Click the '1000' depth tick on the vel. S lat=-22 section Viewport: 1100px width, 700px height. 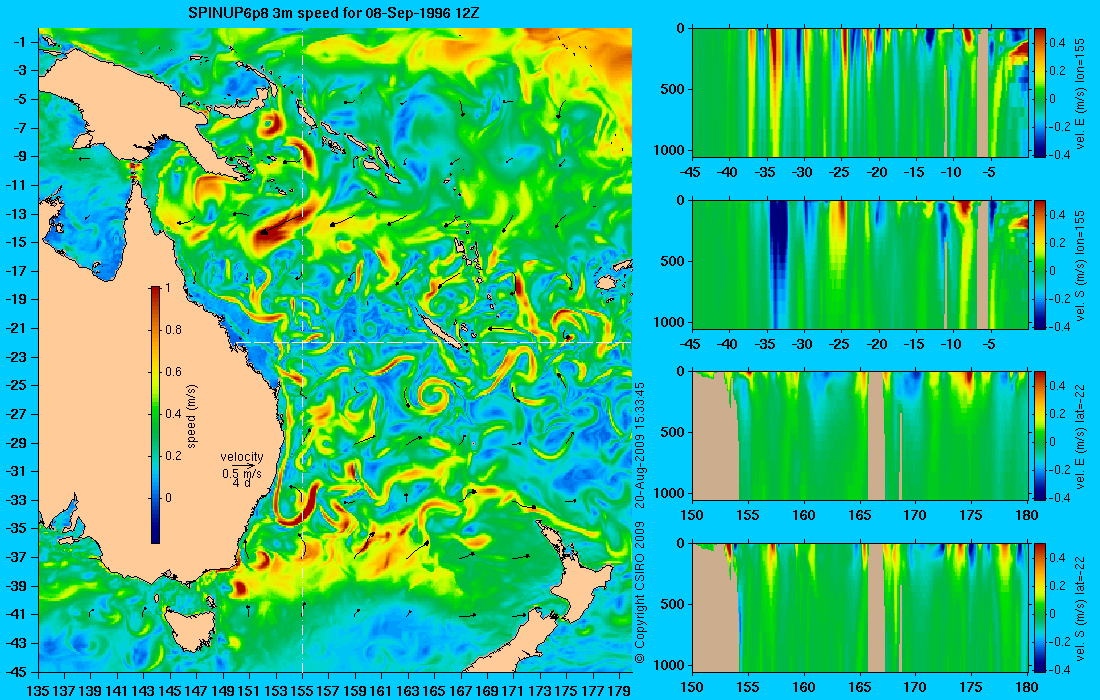(671, 665)
